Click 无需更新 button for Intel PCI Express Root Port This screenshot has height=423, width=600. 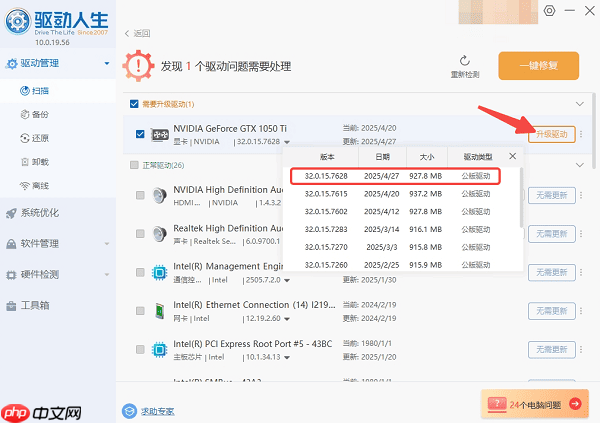click(x=551, y=350)
